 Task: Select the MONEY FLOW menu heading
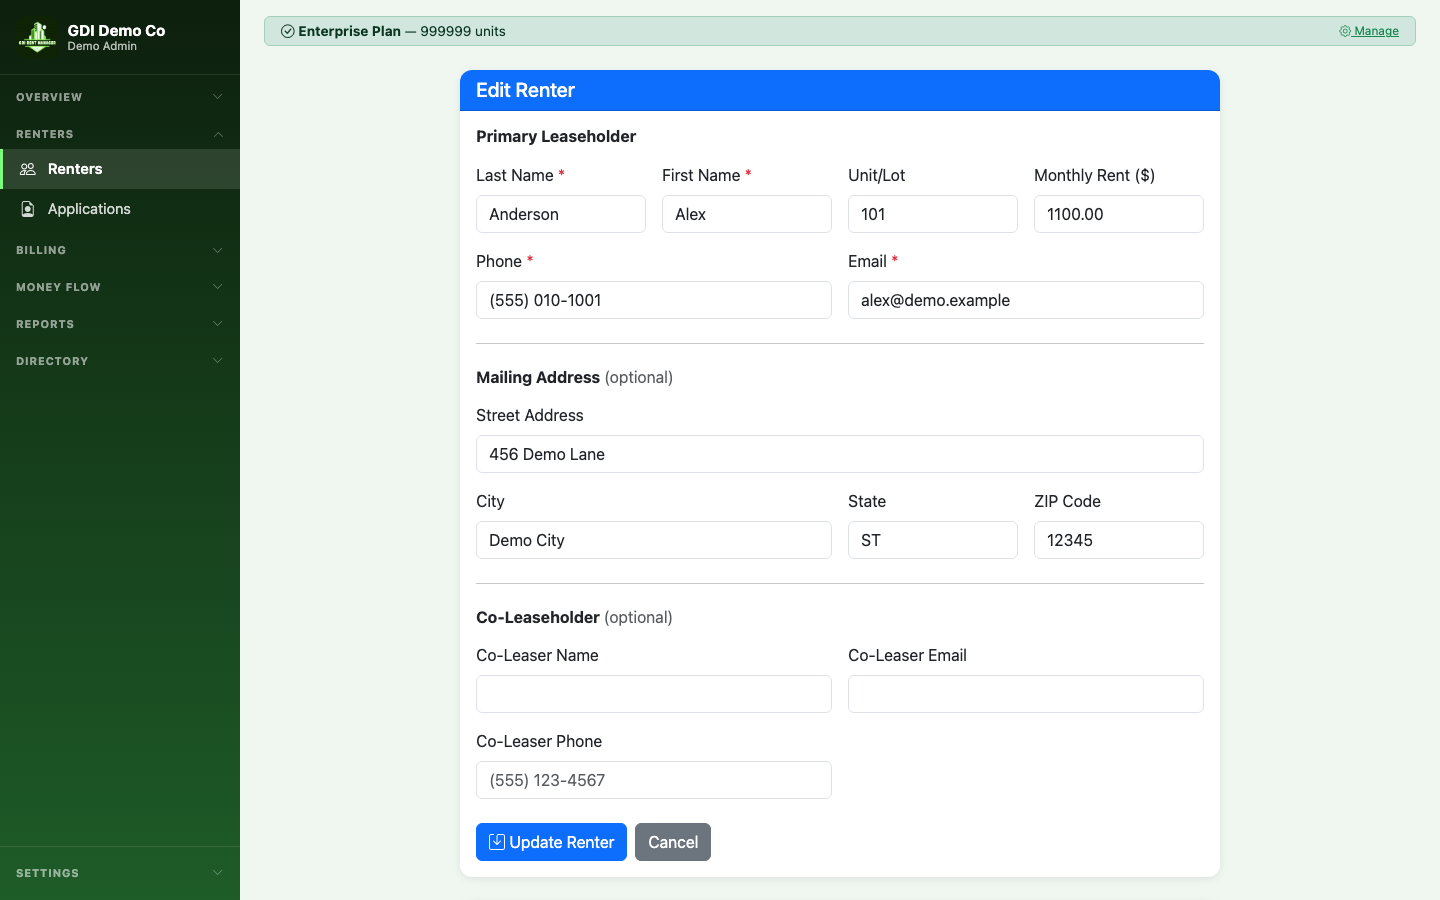(58, 287)
